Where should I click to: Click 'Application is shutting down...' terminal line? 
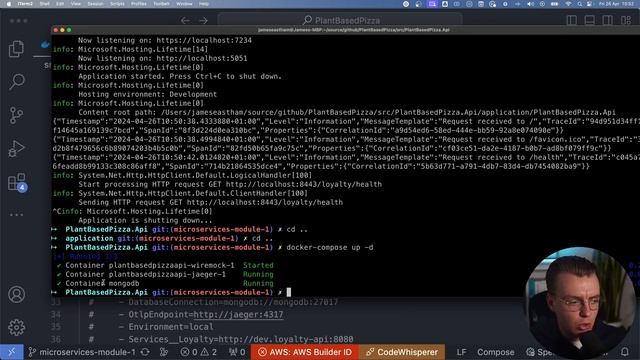pyautogui.click(x=145, y=220)
